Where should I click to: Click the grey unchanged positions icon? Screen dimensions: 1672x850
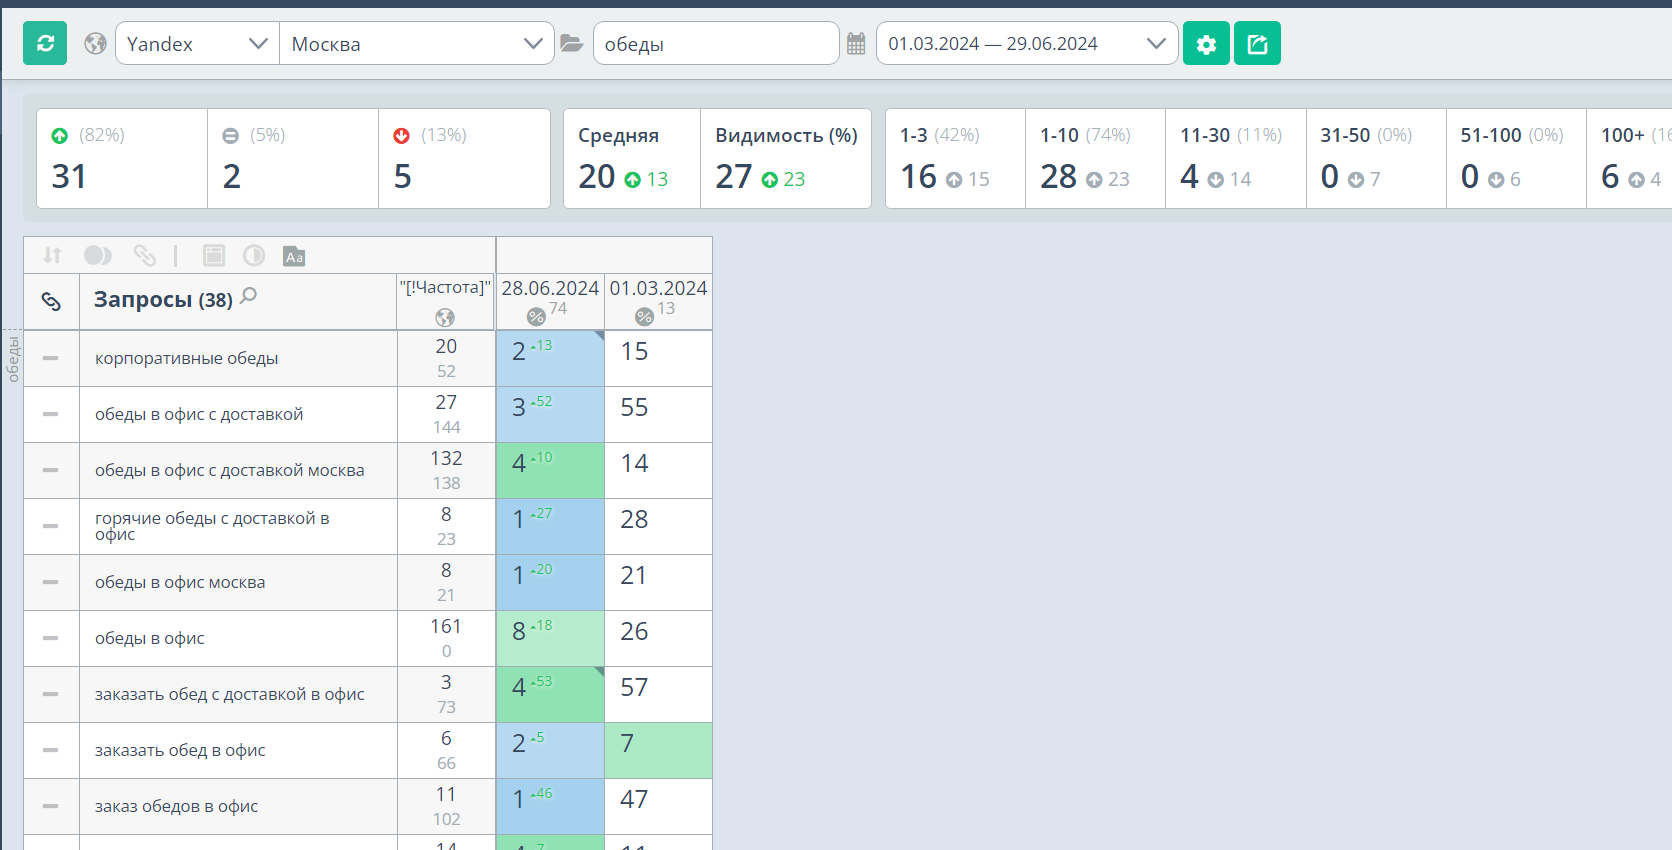click(x=231, y=136)
